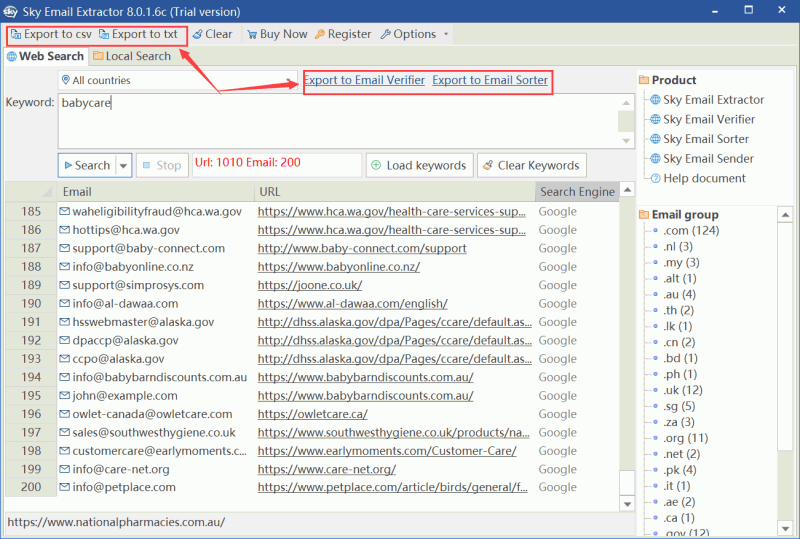Open the baby-connect.com/support URL link

362,249
